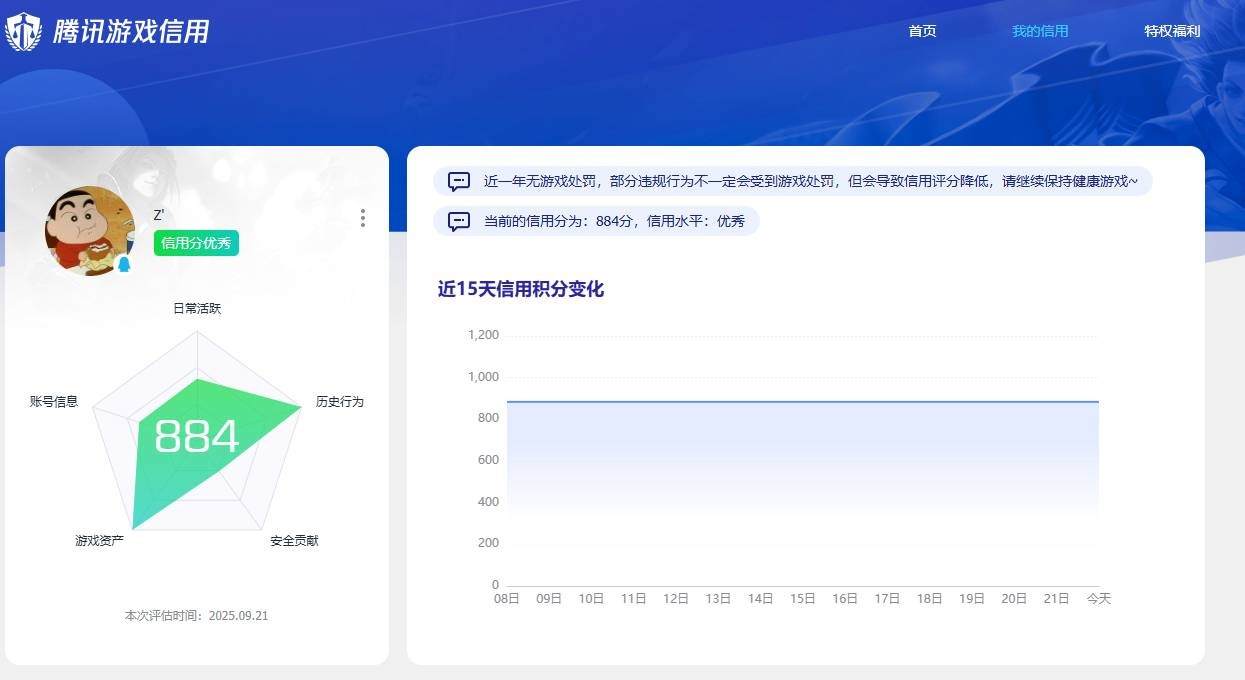Click the 信用分优秀 green badge

[x=196, y=243]
